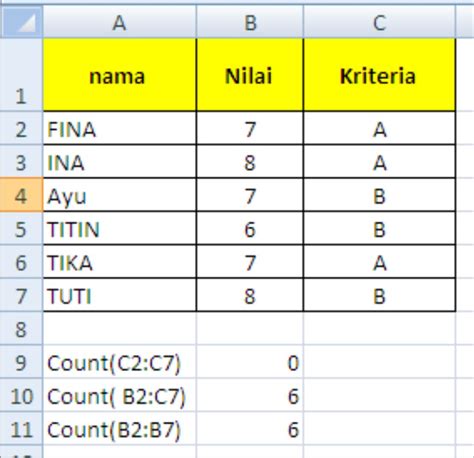Select row 9 header
The height and width of the screenshot is (458, 474).
[x=21, y=362]
